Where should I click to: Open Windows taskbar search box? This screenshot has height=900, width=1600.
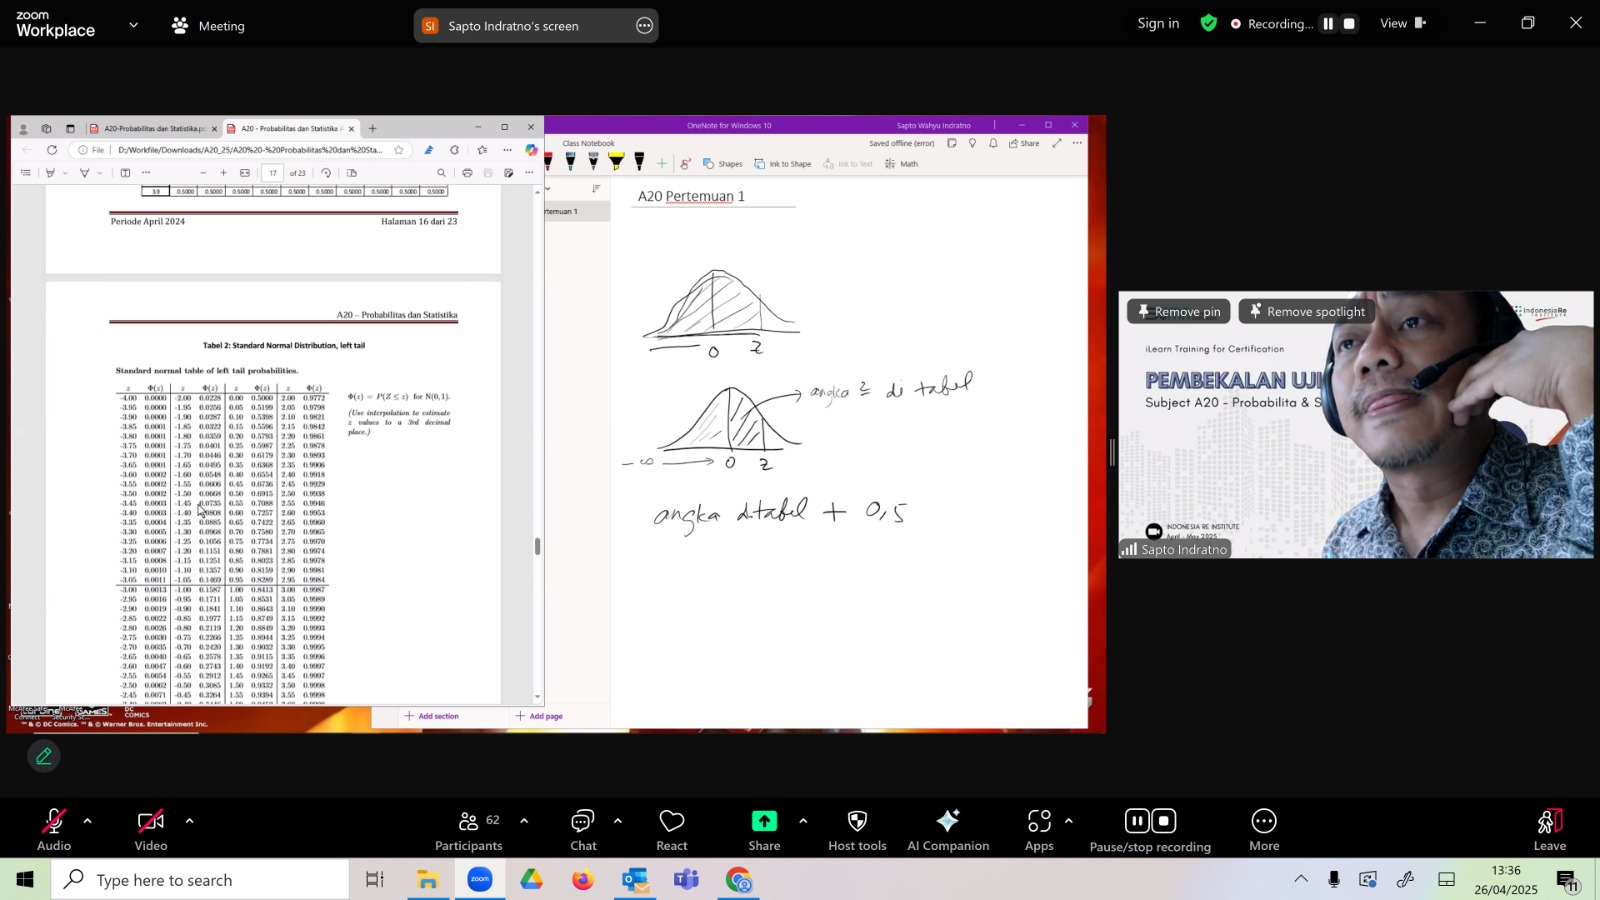[200, 880]
